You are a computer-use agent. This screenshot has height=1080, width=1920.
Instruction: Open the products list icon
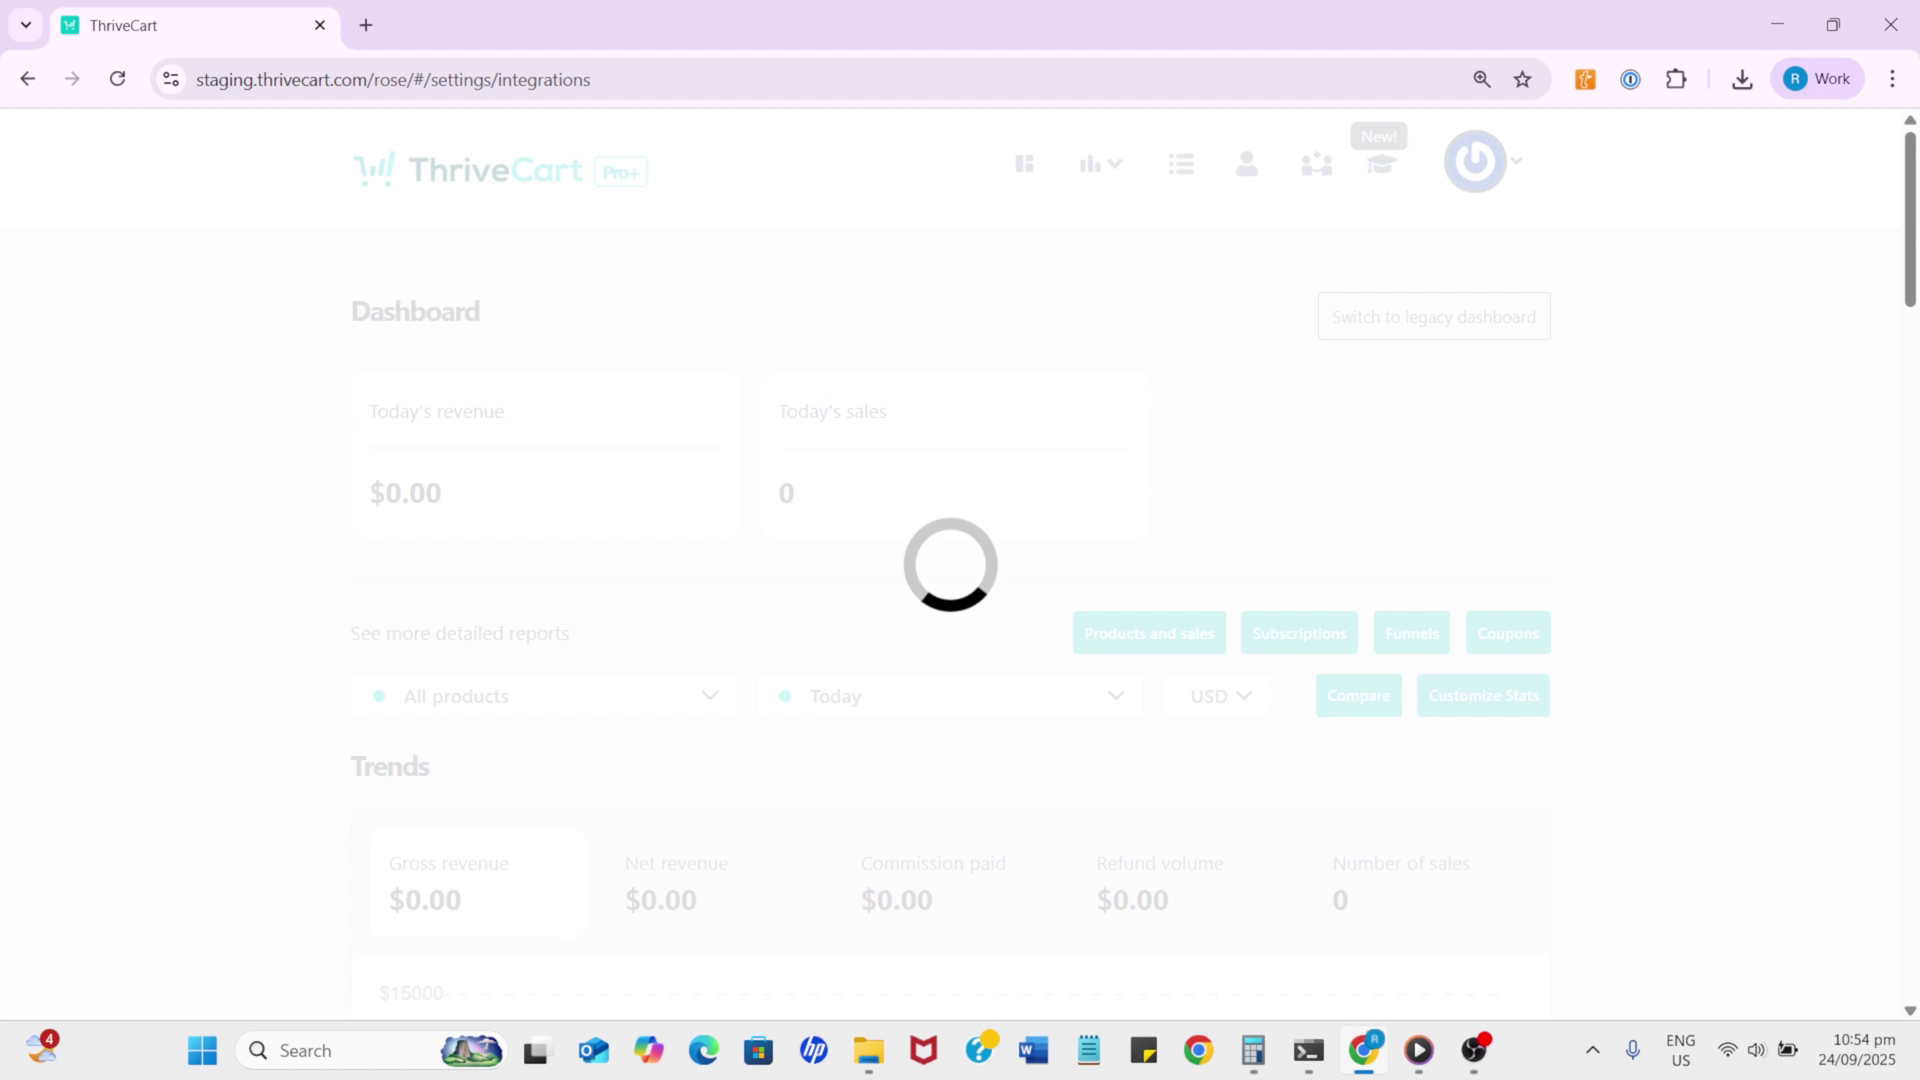1181,163
